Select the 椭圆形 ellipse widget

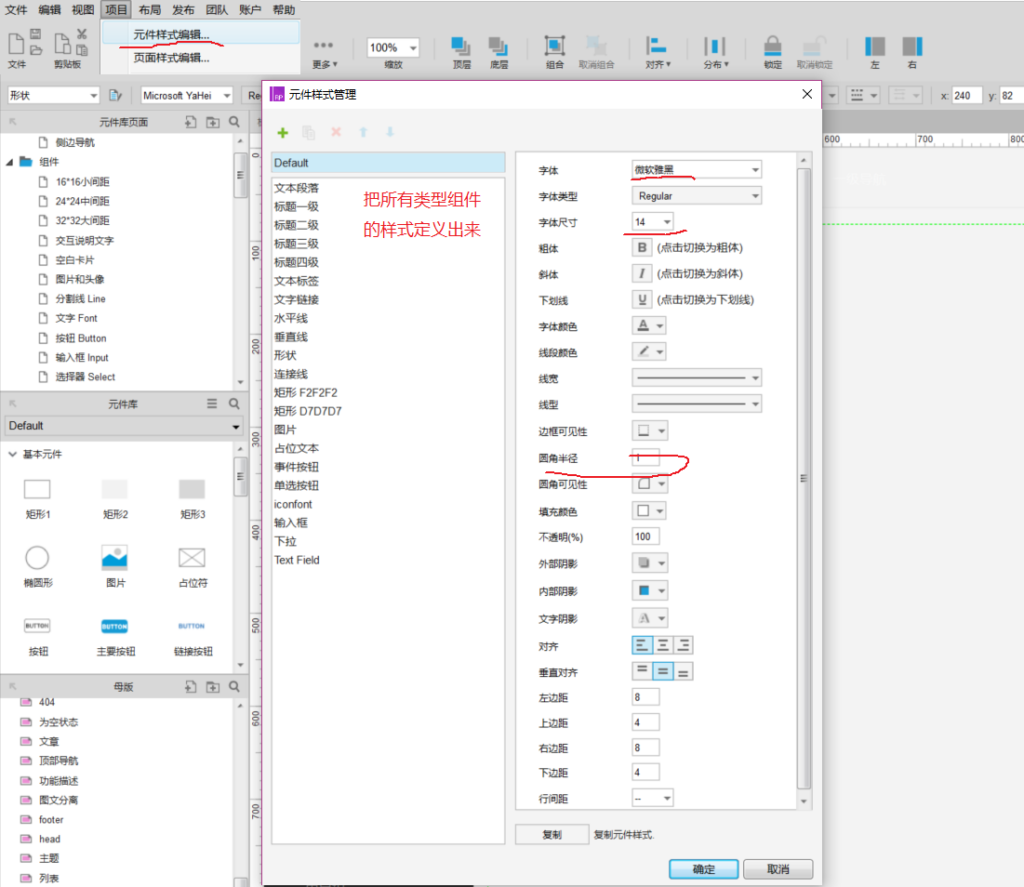pos(37,558)
